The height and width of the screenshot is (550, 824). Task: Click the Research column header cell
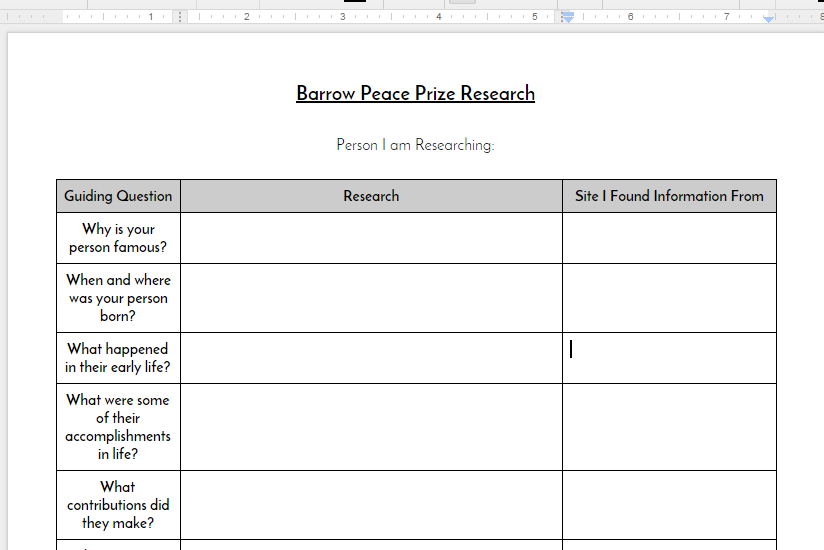(371, 196)
